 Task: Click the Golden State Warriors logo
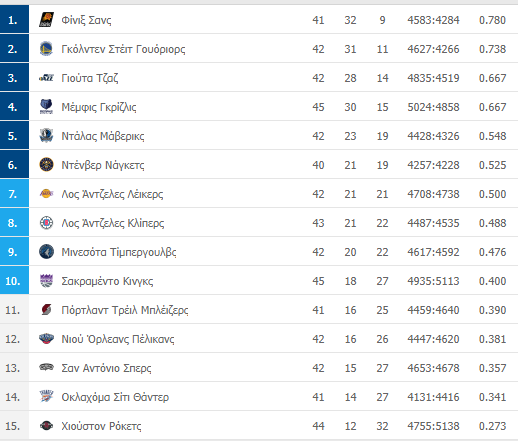click(46, 49)
